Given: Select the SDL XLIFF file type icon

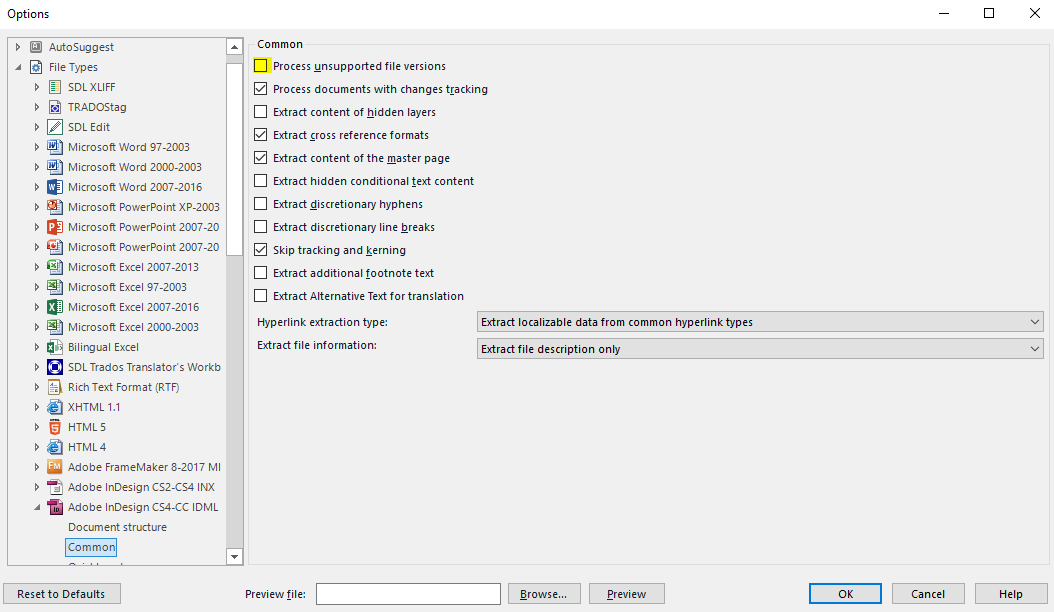Looking at the screenshot, I should coord(55,87).
